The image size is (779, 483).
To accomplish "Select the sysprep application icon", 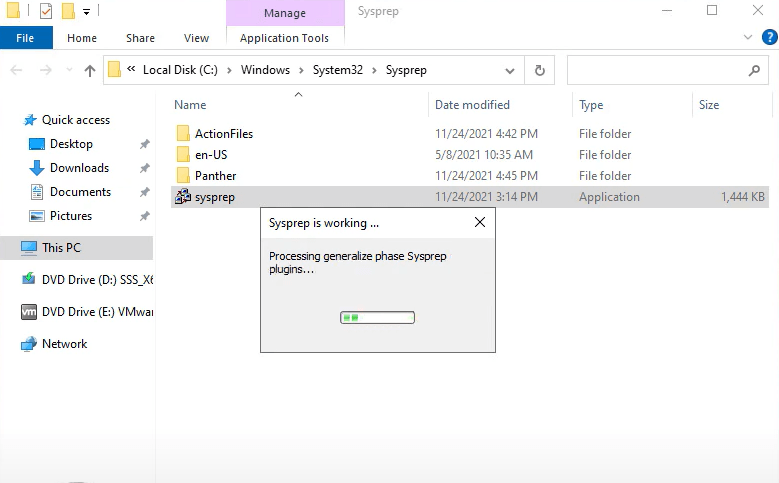I will point(183,197).
